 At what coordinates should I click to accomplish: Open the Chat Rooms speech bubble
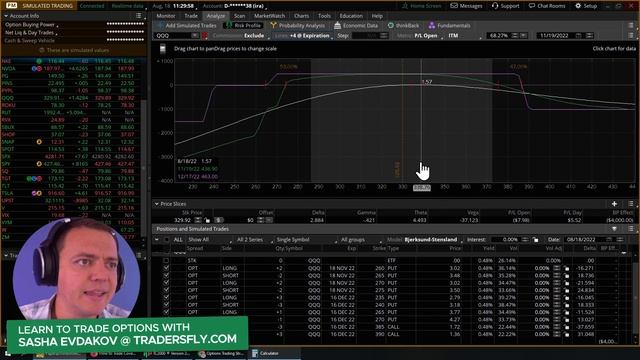(x=531, y=6)
